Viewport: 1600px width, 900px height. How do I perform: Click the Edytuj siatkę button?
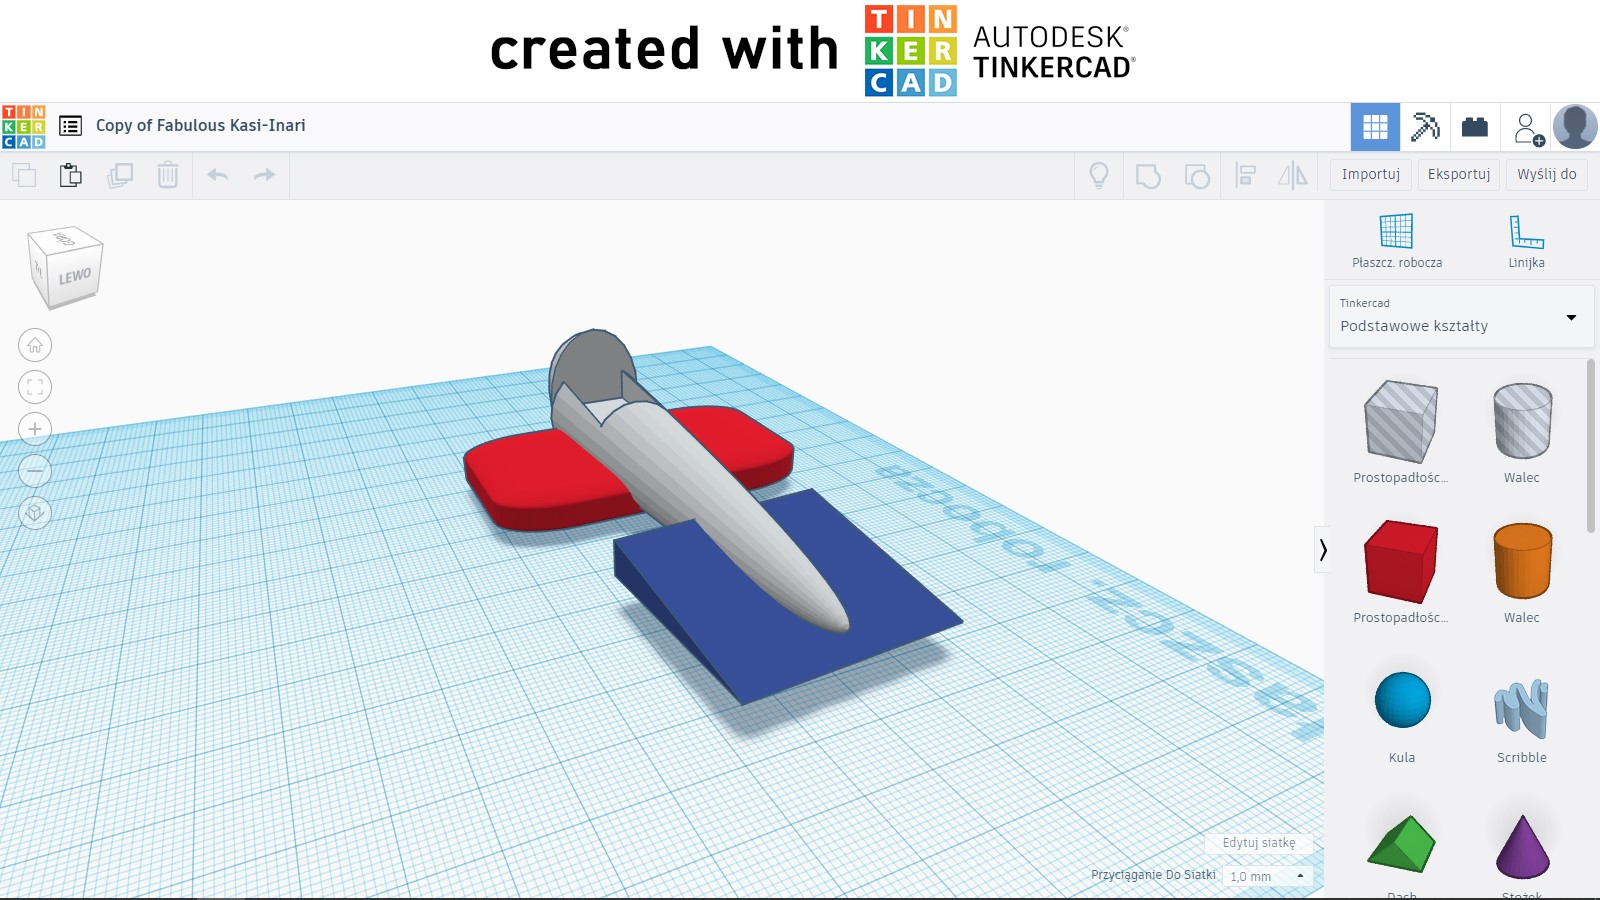(1259, 843)
